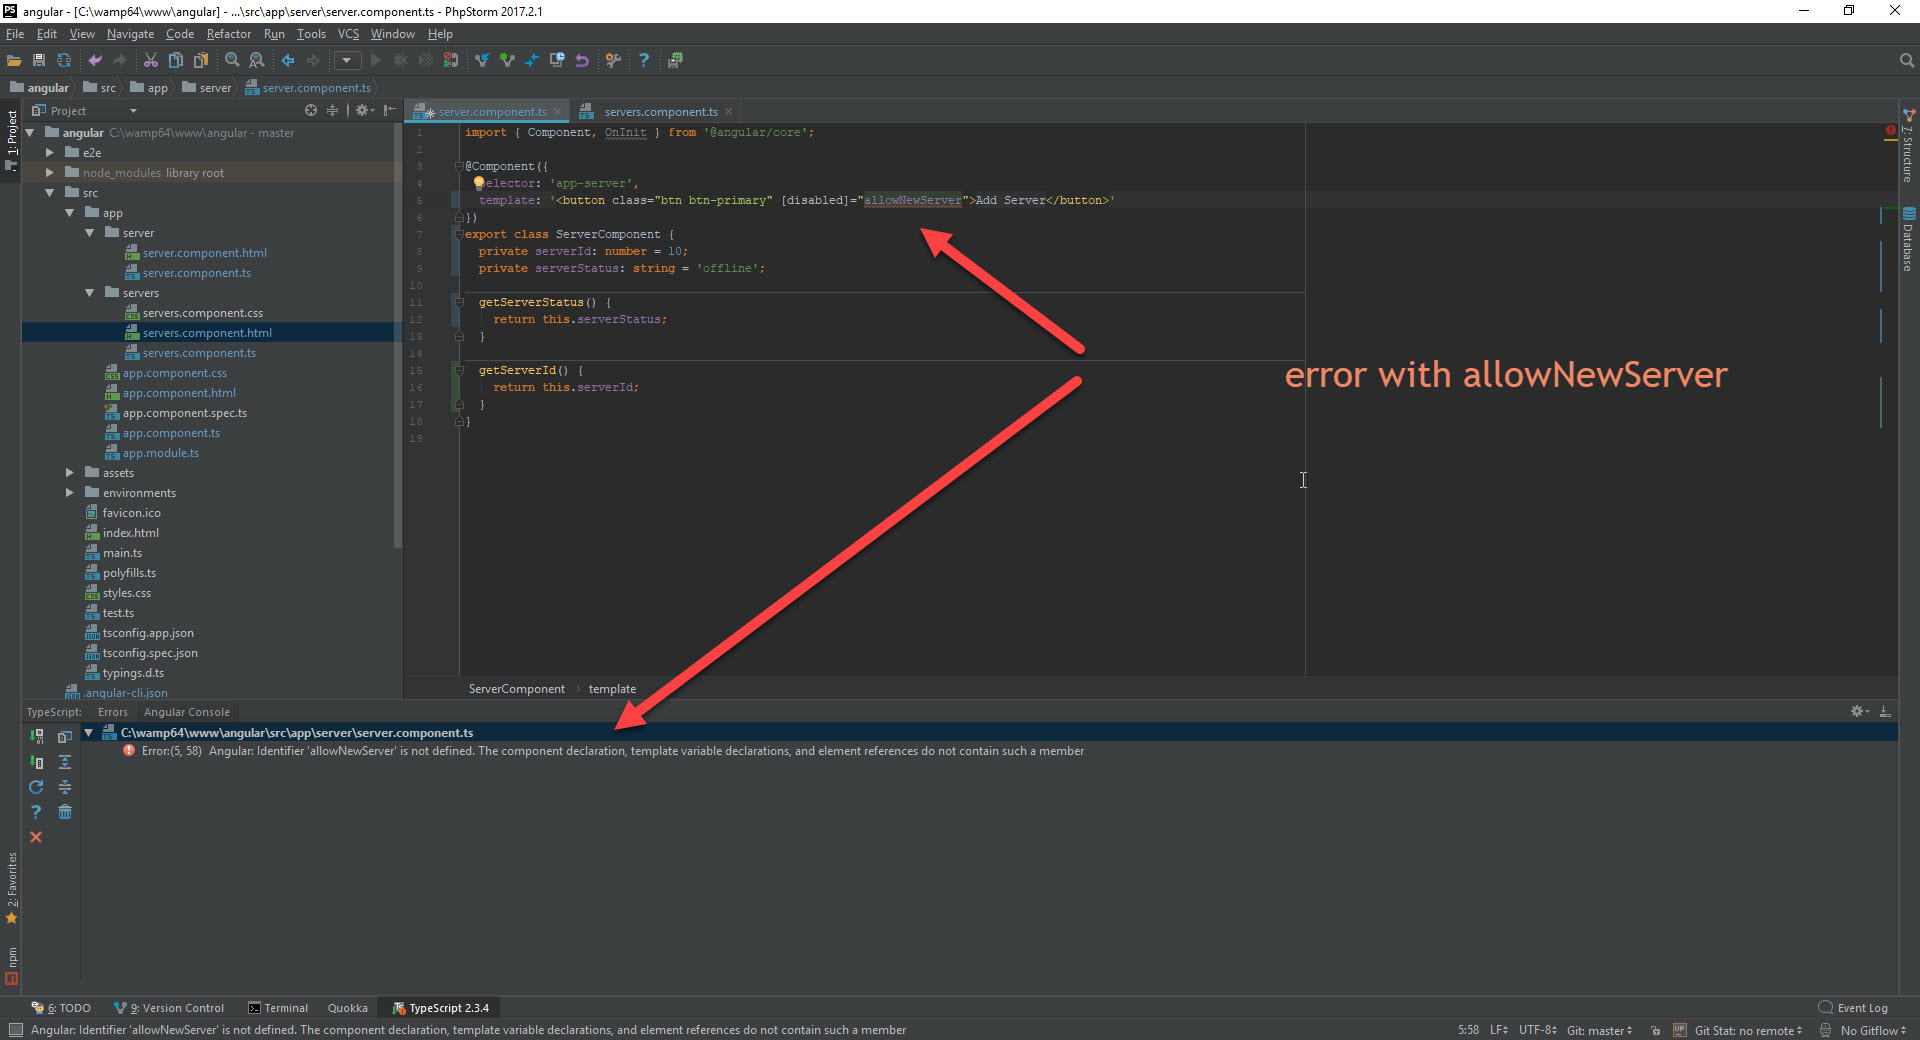Open the Angular Console tab

point(186,711)
